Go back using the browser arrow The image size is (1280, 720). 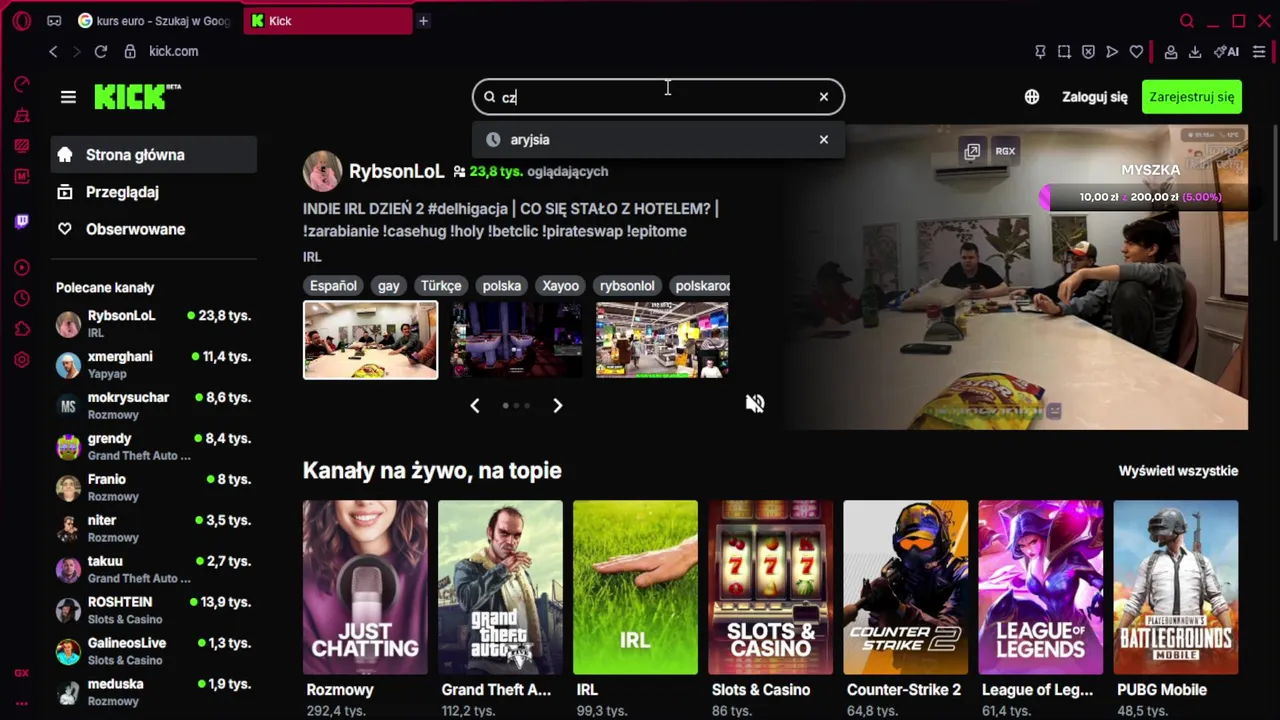click(54, 51)
